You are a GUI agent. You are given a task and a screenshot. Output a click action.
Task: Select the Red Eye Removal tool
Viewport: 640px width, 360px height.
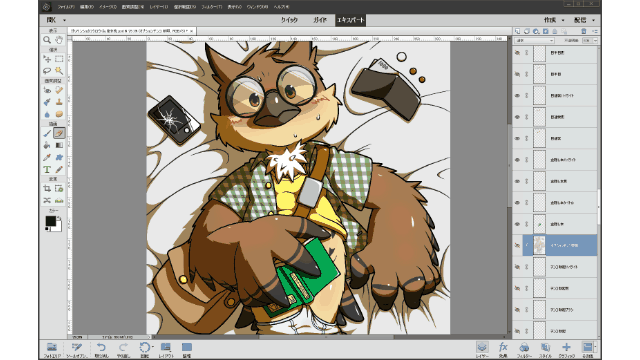point(47,90)
